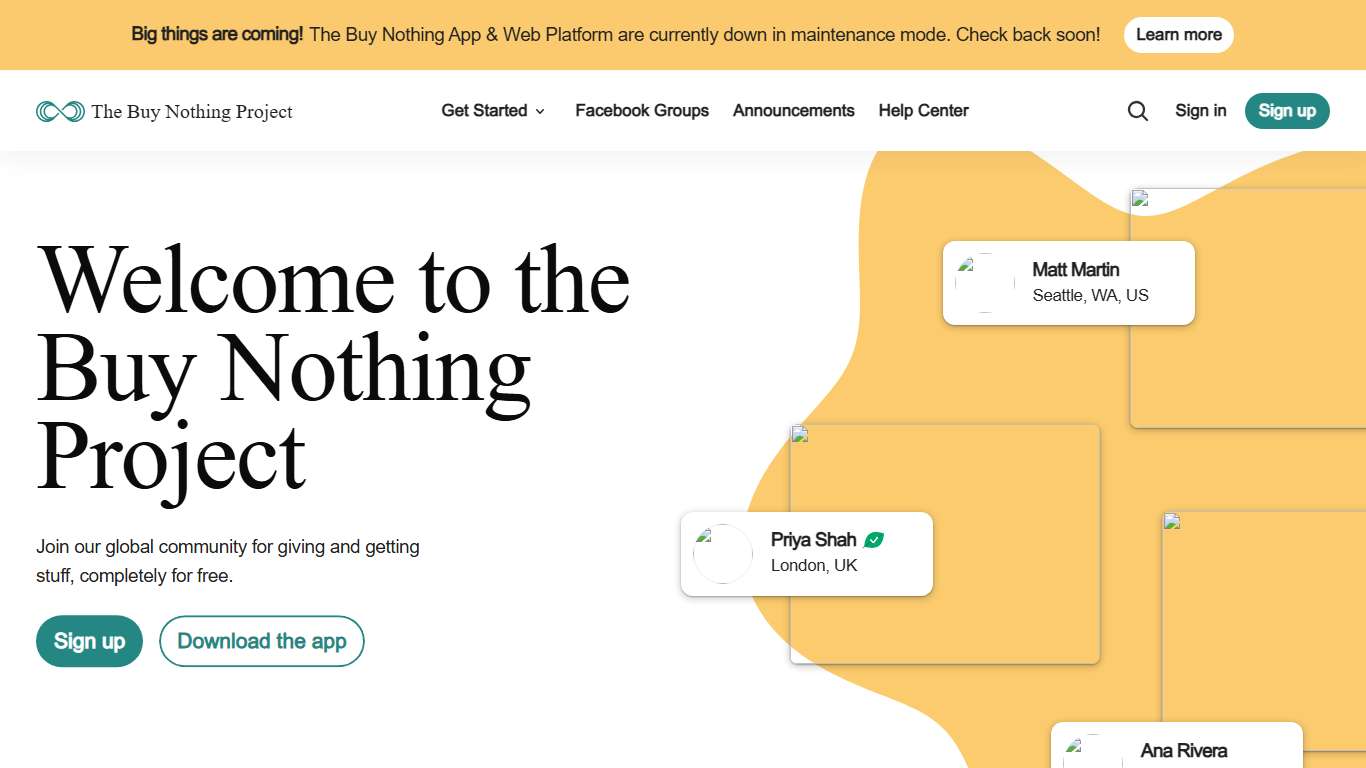Click Download the app
This screenshot has height=768, width=1366.
pos(261,641)
